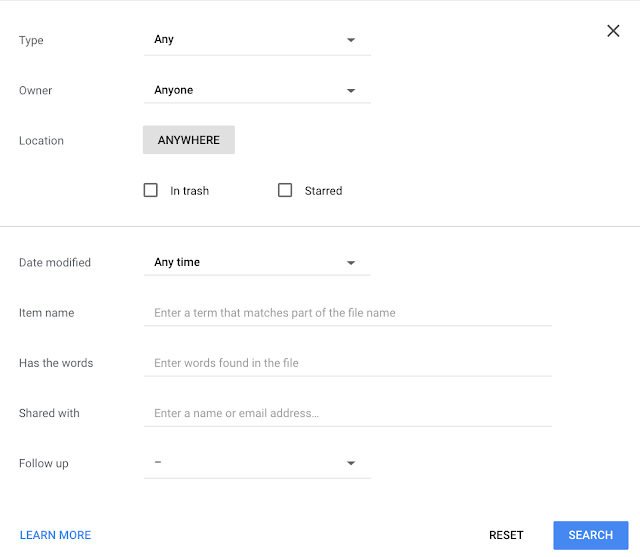Image resolution: width=640 pixels, height=557 pixels.
Task: Focus the Item name text field
Action: pos(347,313)
